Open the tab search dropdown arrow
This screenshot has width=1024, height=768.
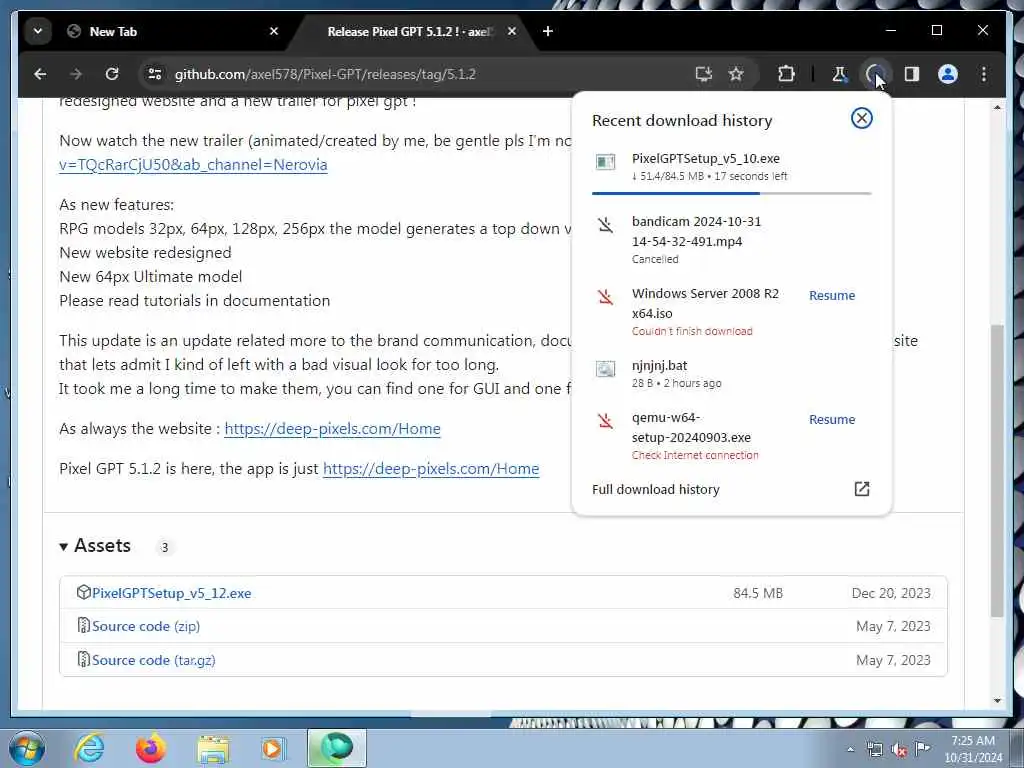click(x=38, y=31)
